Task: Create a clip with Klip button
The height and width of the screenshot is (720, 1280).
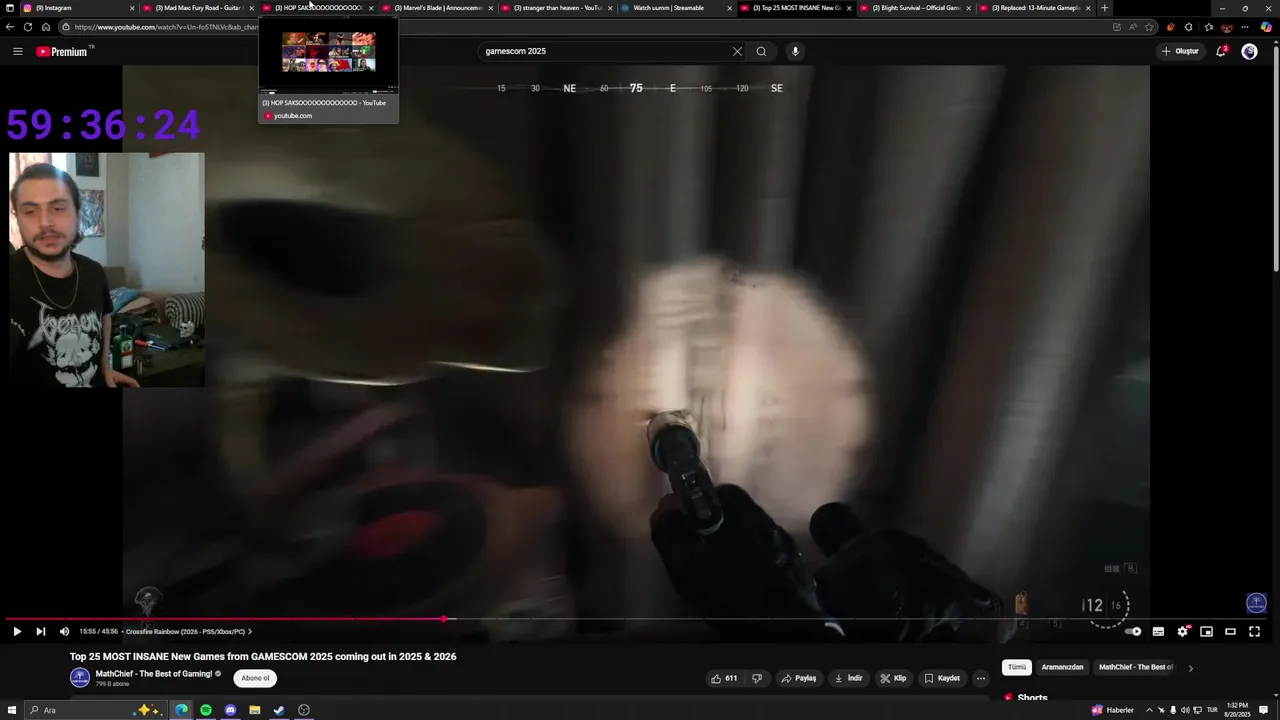Action: (x=893, y=678)
